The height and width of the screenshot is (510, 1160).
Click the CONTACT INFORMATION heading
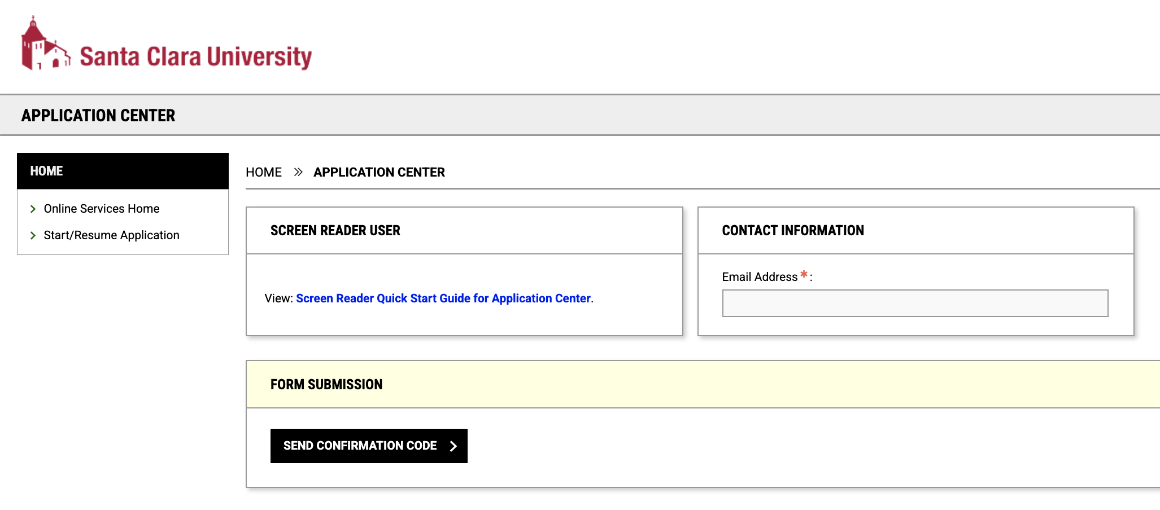click(x=793, y=230)
